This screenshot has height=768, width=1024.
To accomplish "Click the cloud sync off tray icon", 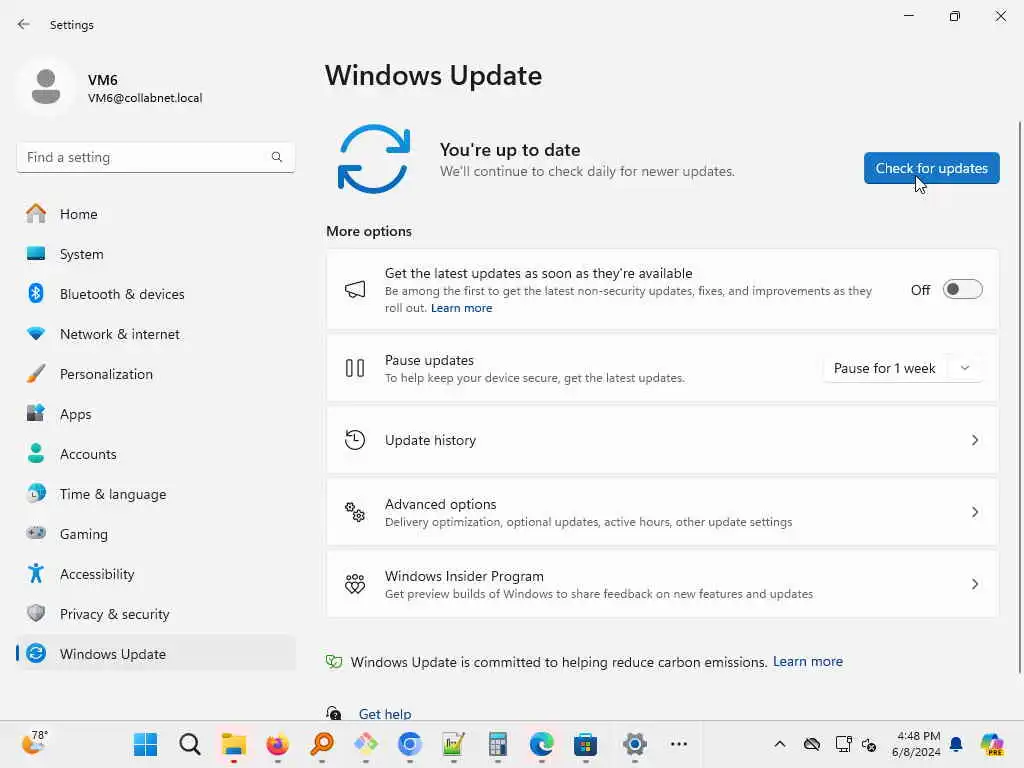I will (812, 744).
